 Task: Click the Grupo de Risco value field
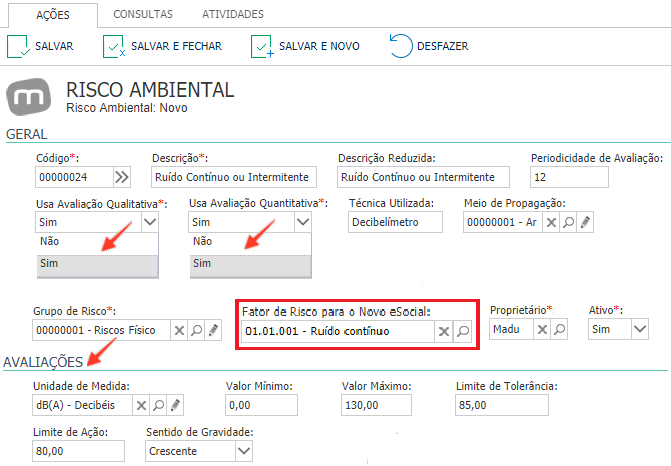101,330
